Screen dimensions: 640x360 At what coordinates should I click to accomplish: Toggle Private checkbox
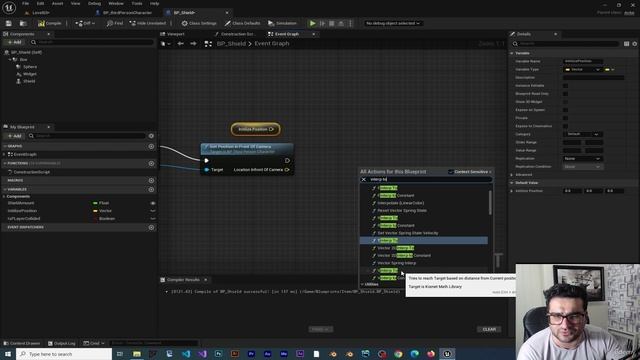(565, 118)
